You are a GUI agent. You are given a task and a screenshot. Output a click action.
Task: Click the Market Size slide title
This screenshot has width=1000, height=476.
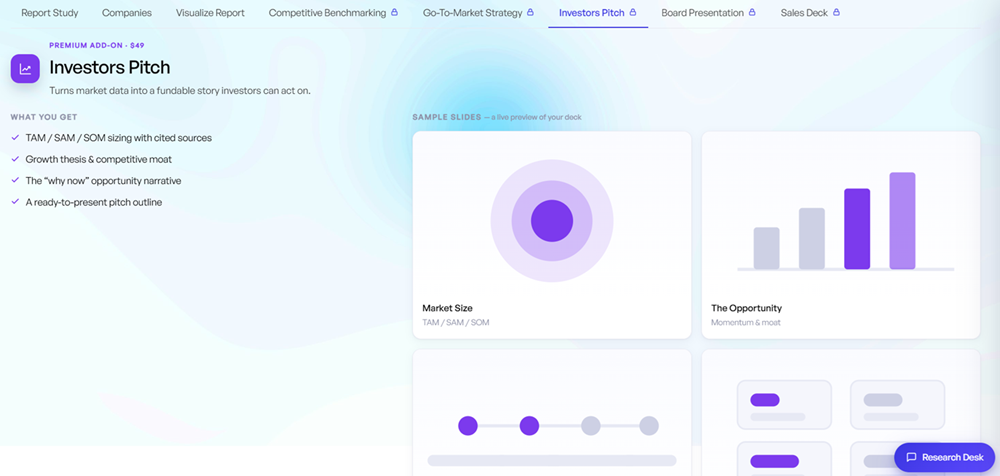coord(447,308)
